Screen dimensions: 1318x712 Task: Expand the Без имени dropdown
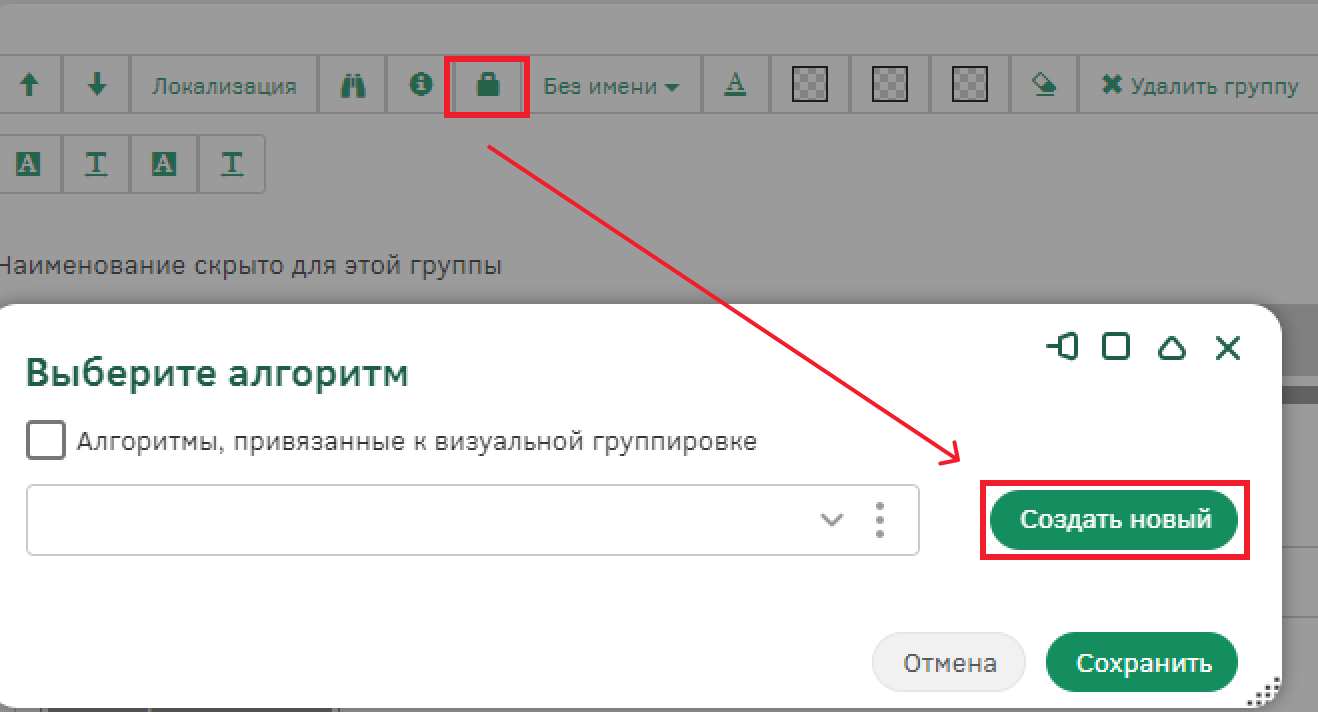click(611, 86)
